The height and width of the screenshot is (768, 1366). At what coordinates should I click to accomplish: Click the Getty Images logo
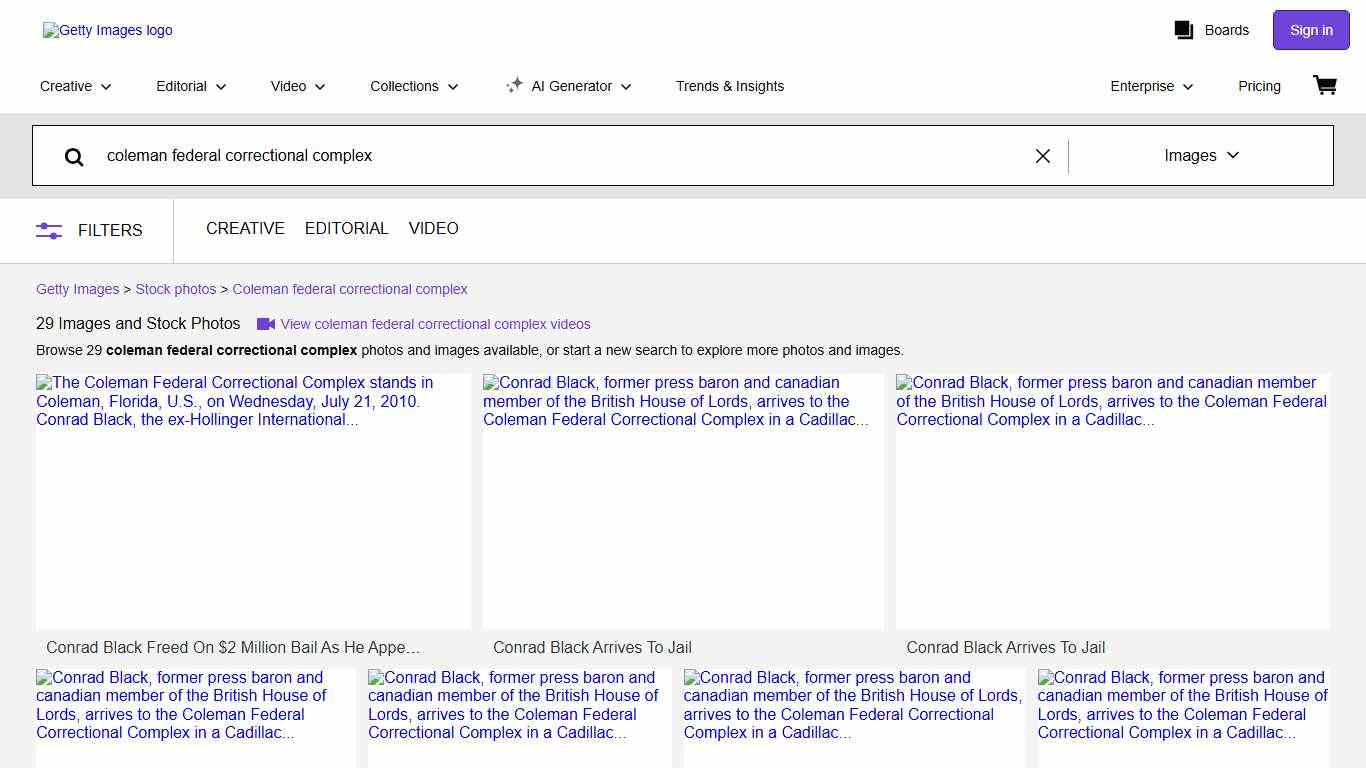click(x=108, y=31)
